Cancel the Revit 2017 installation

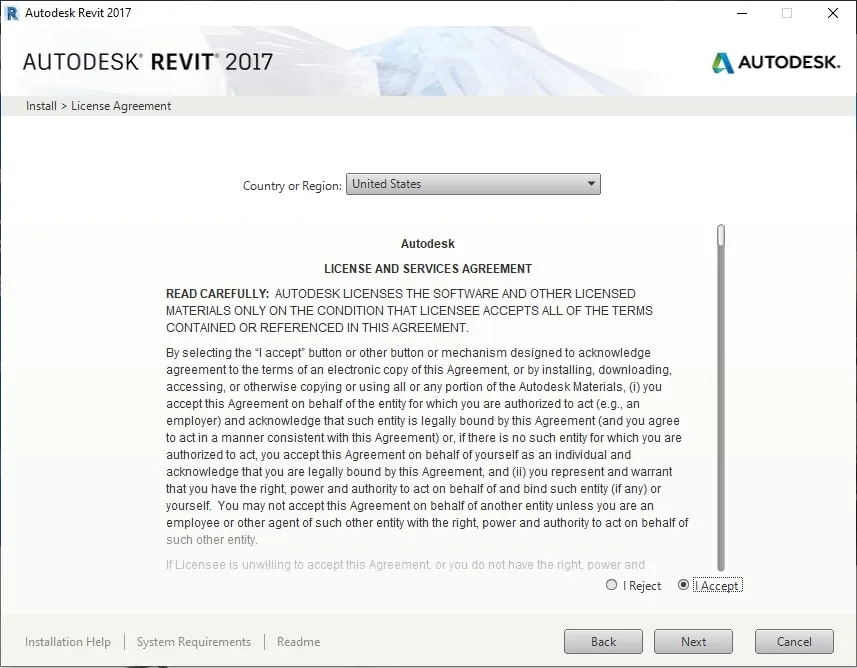793,641
